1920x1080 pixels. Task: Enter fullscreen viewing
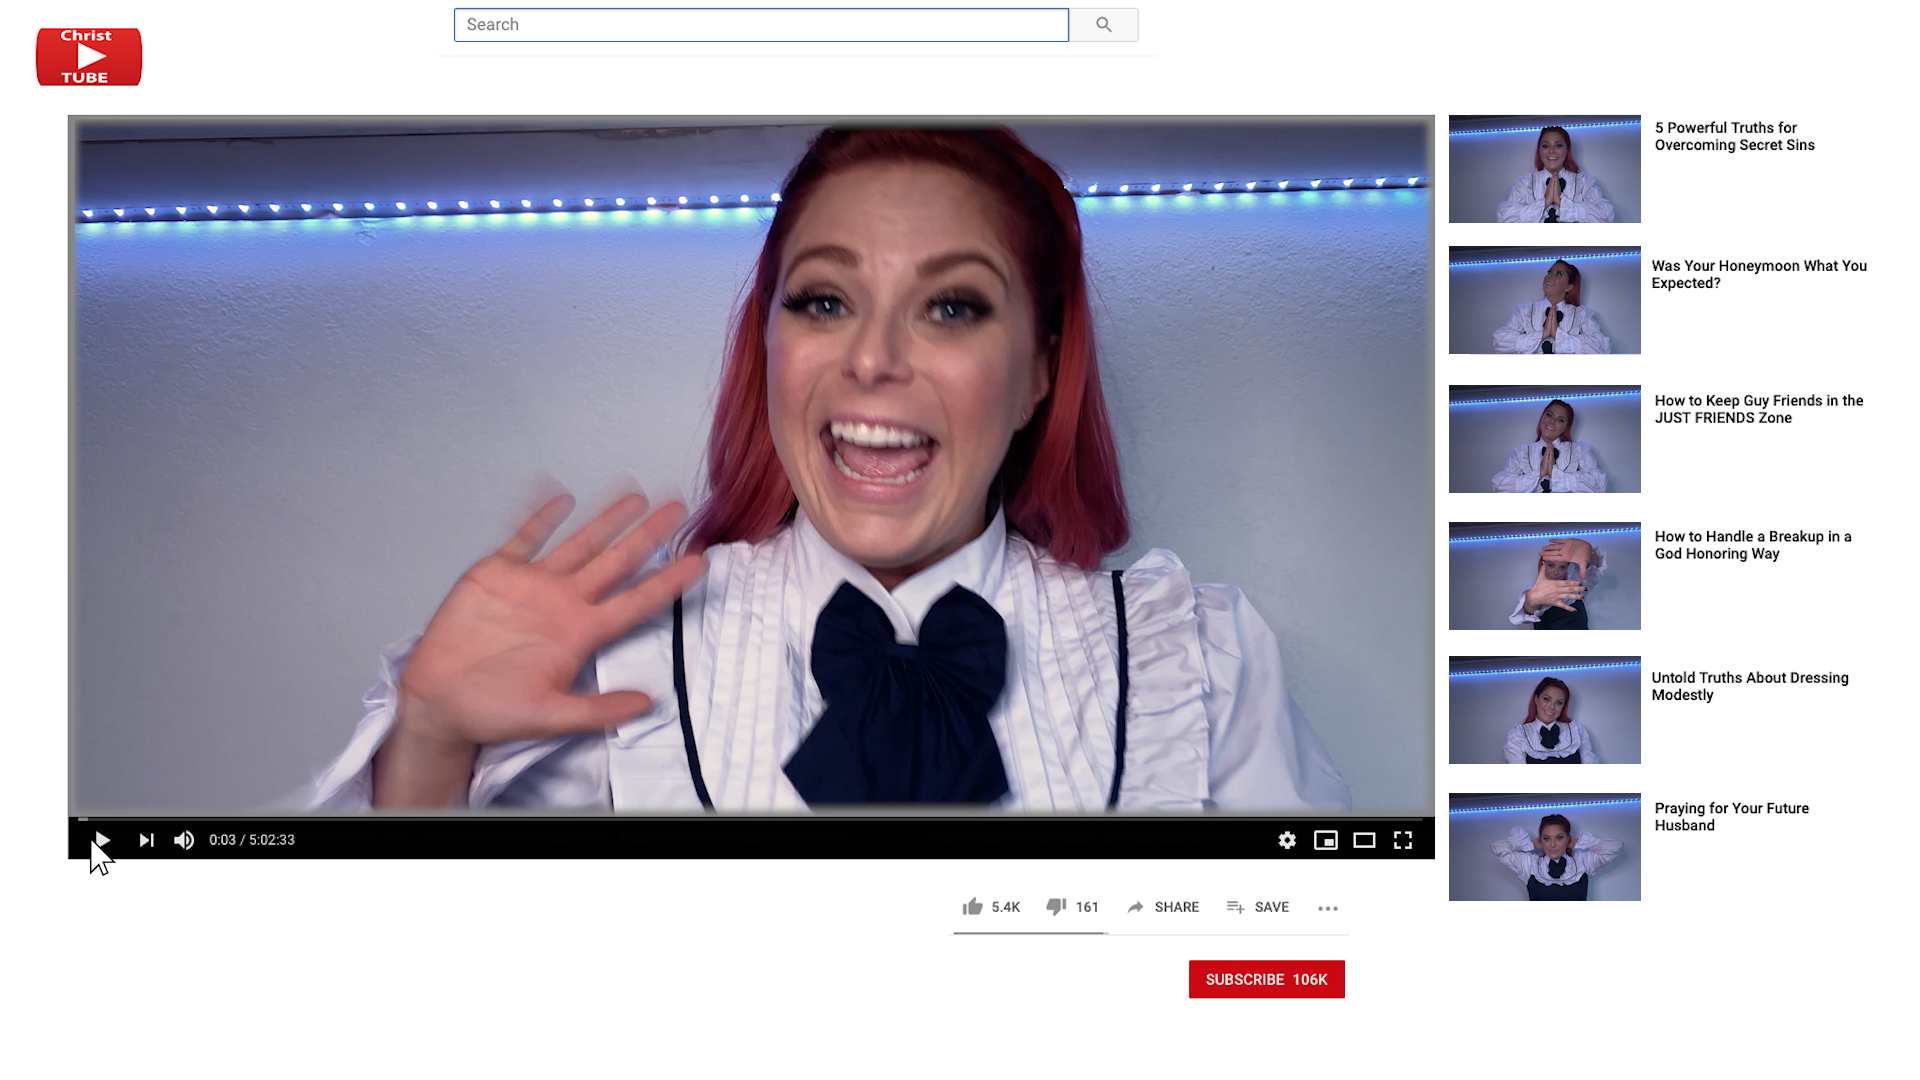[x=1402, y=840]
